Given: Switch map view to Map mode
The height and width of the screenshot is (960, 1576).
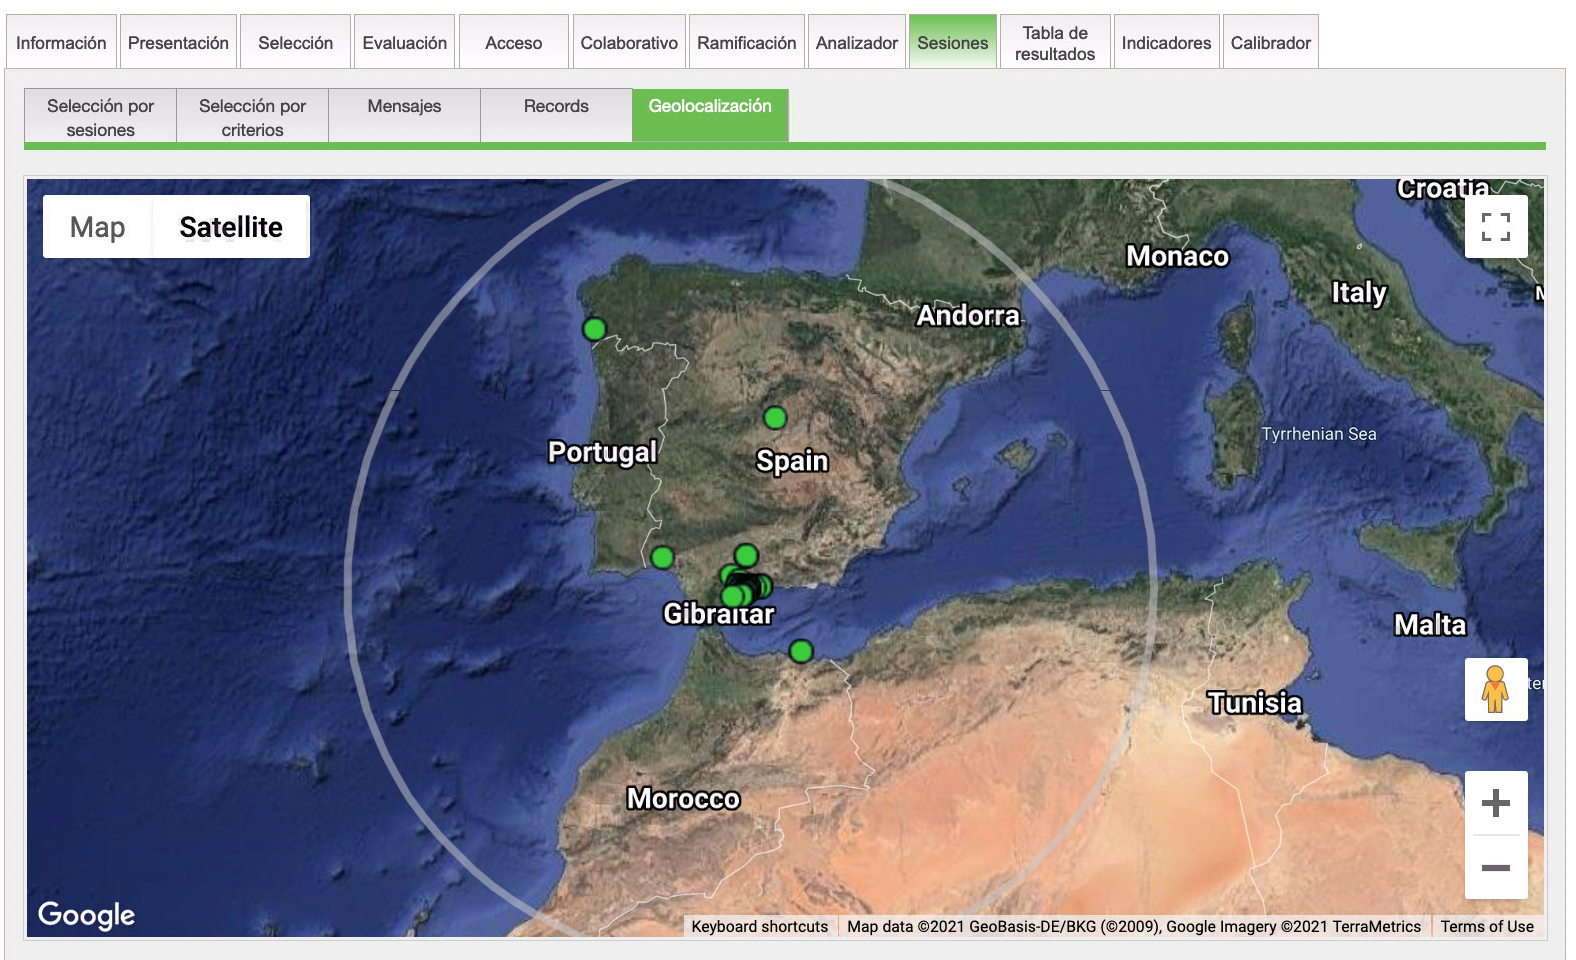Looking at the screenshot, I should pyautogui.click(x=98, y=227).
